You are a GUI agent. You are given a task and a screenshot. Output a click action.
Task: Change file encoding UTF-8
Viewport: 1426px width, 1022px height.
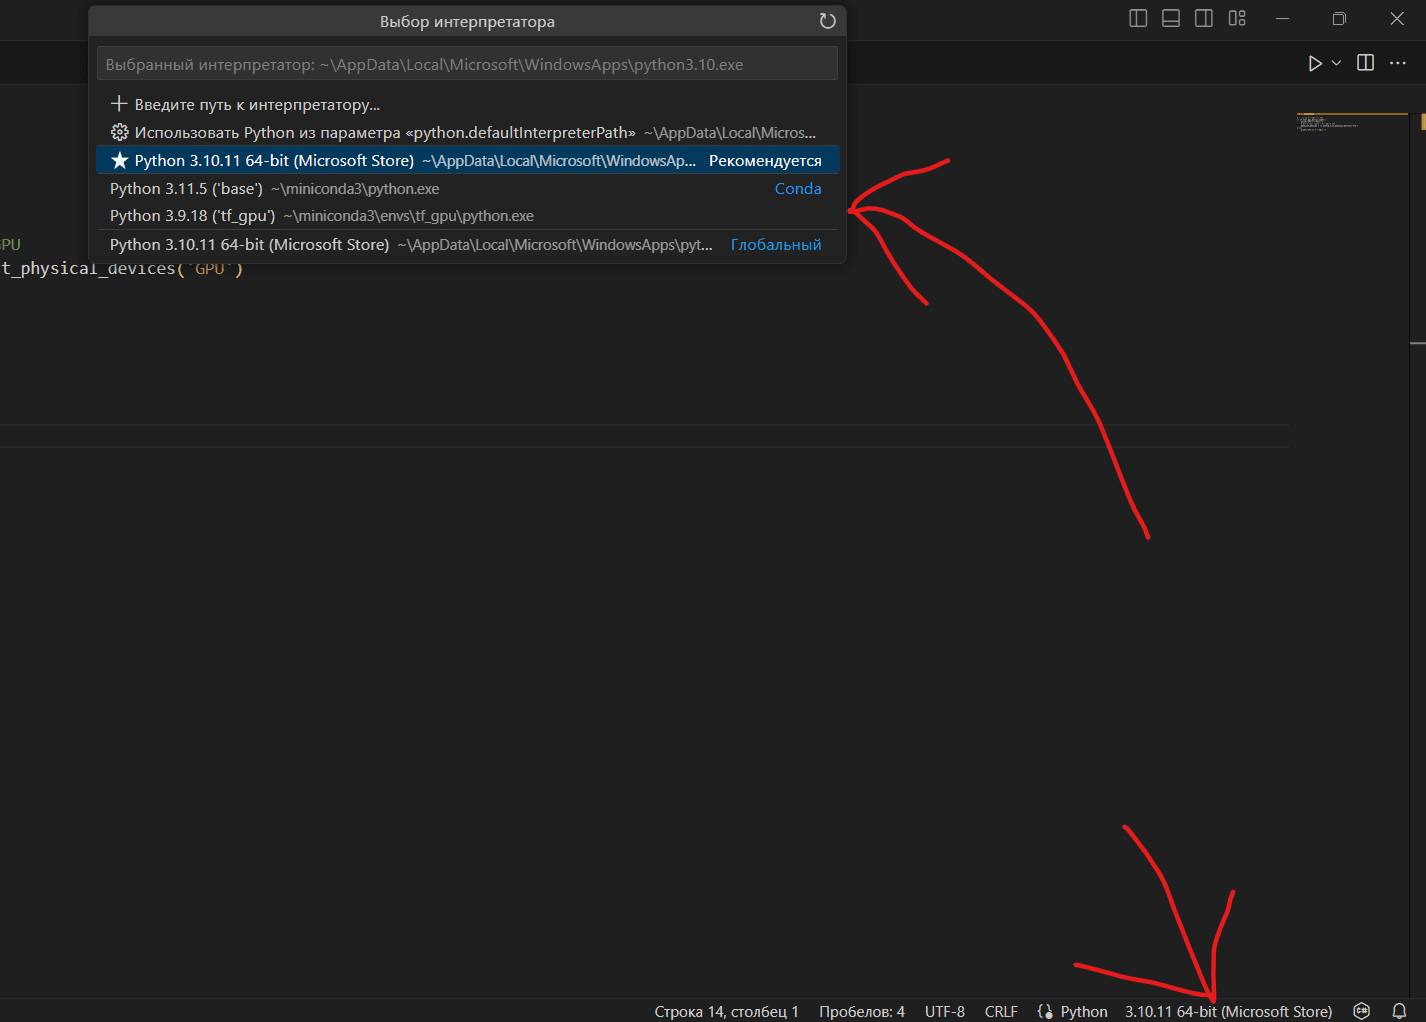click(945, 1011)
